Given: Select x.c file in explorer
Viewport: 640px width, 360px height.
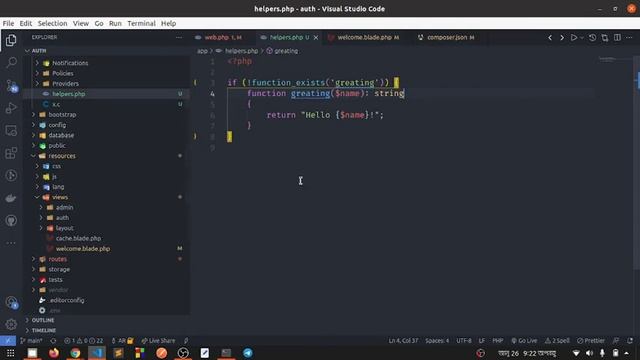Looking at the screenshot, I should (x=56, y=104).
